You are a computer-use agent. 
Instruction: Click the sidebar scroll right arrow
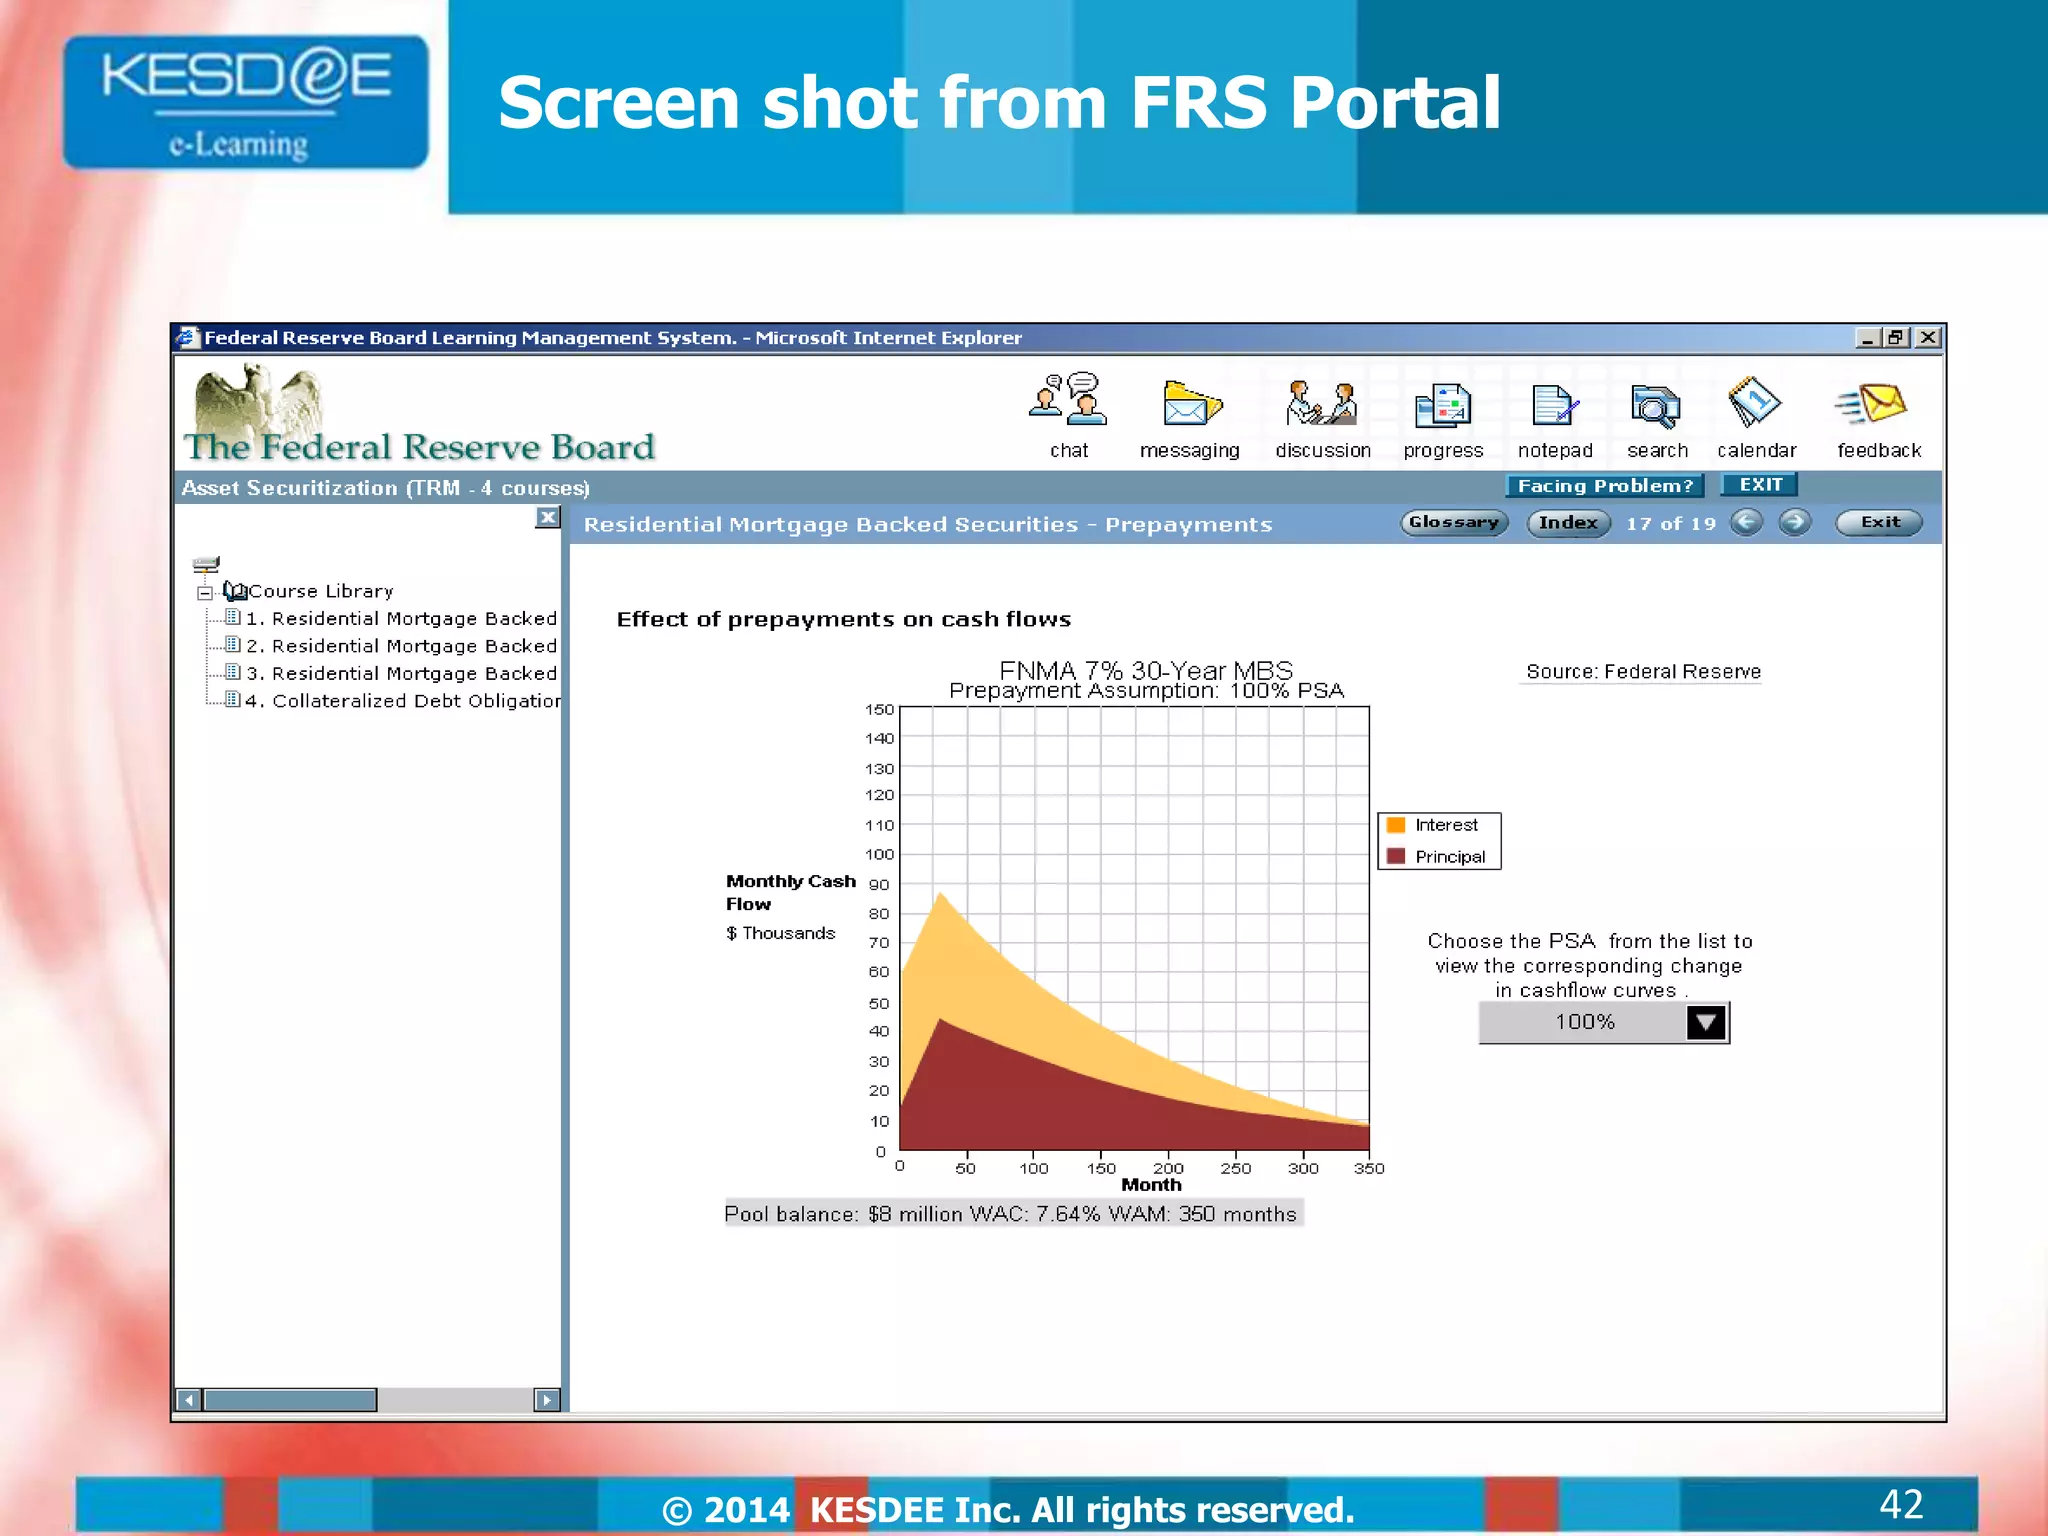[x=546, y=1399]
